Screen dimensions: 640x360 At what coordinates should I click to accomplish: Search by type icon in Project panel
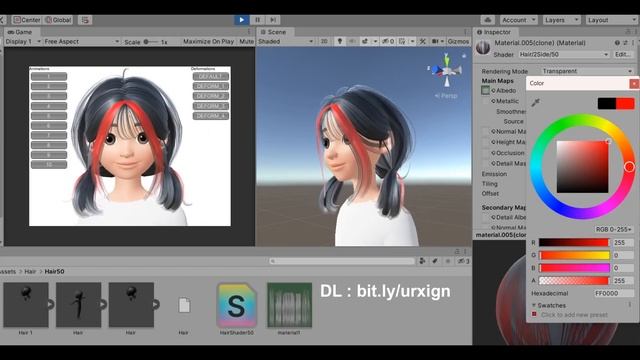point(422,261)
